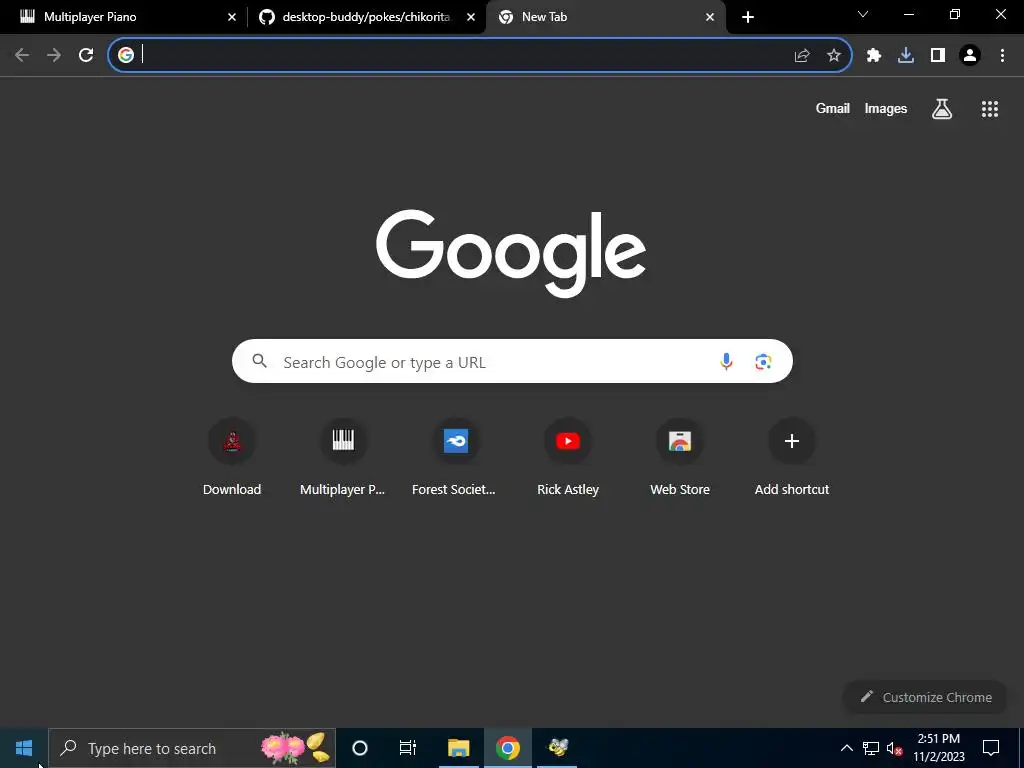Open the Chrome profile avatar
The height and width of the screenshot is (768, 1024).
tap(970, 56)
